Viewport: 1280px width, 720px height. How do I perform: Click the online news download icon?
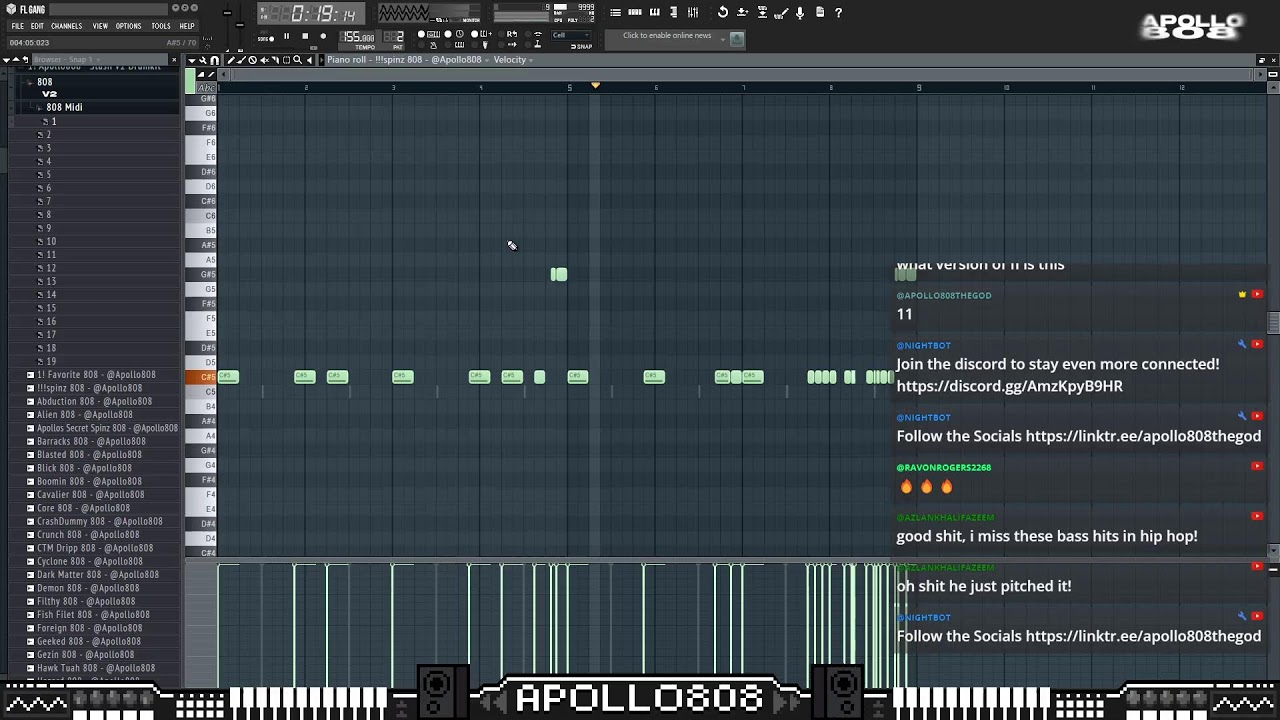[737, 39]
